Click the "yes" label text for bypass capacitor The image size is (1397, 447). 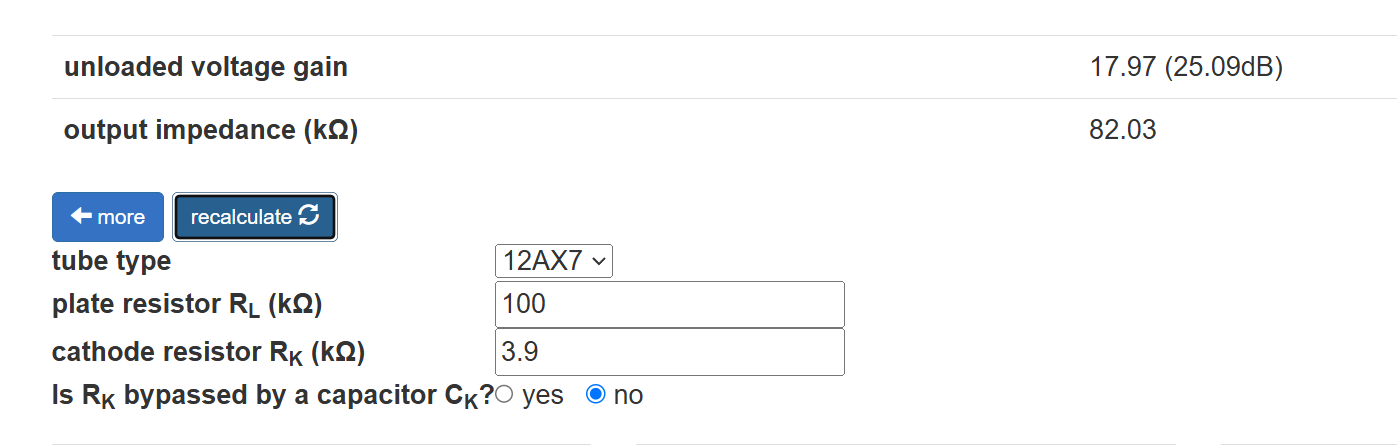click(x=543, y=395)
